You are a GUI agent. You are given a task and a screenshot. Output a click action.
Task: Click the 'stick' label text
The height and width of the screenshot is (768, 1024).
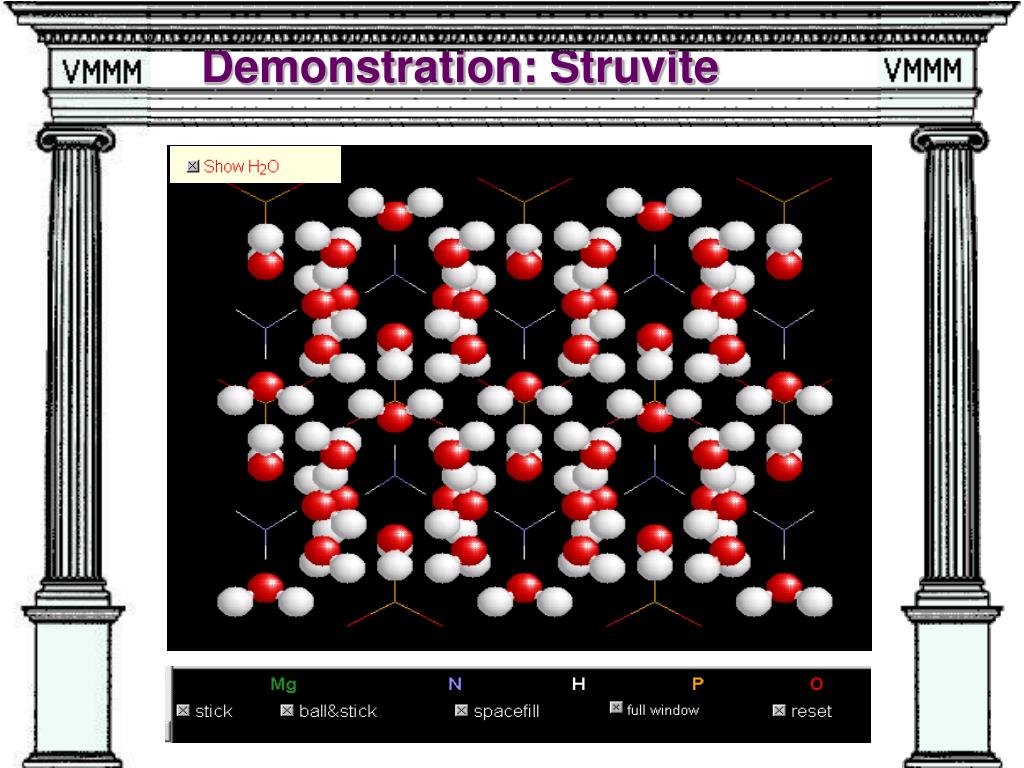pyautogui.click(x=214, y=711)
